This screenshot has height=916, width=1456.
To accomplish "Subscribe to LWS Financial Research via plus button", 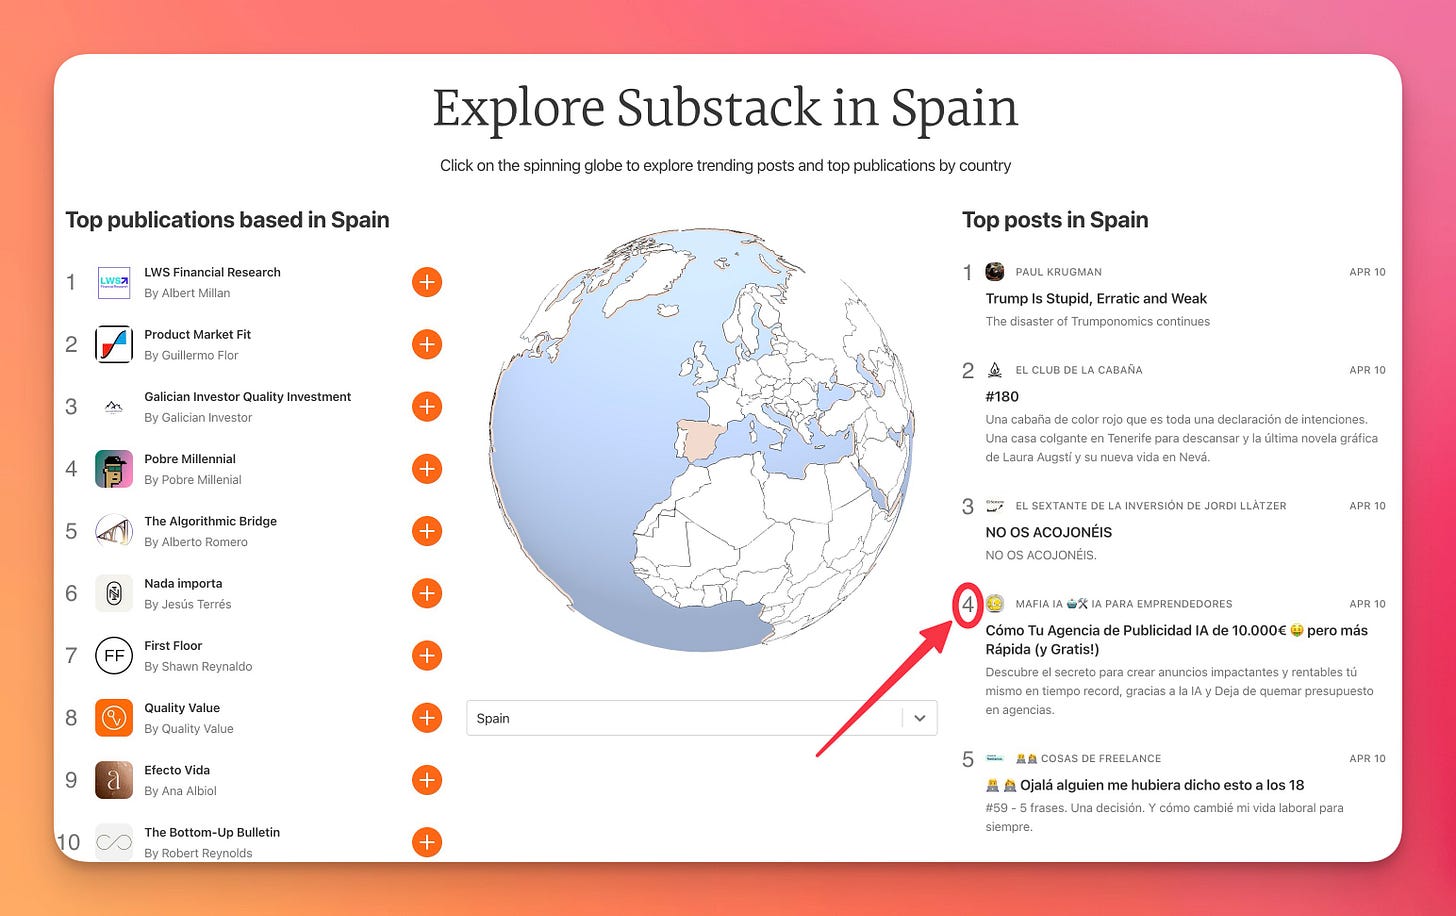I will click(427, 282).
